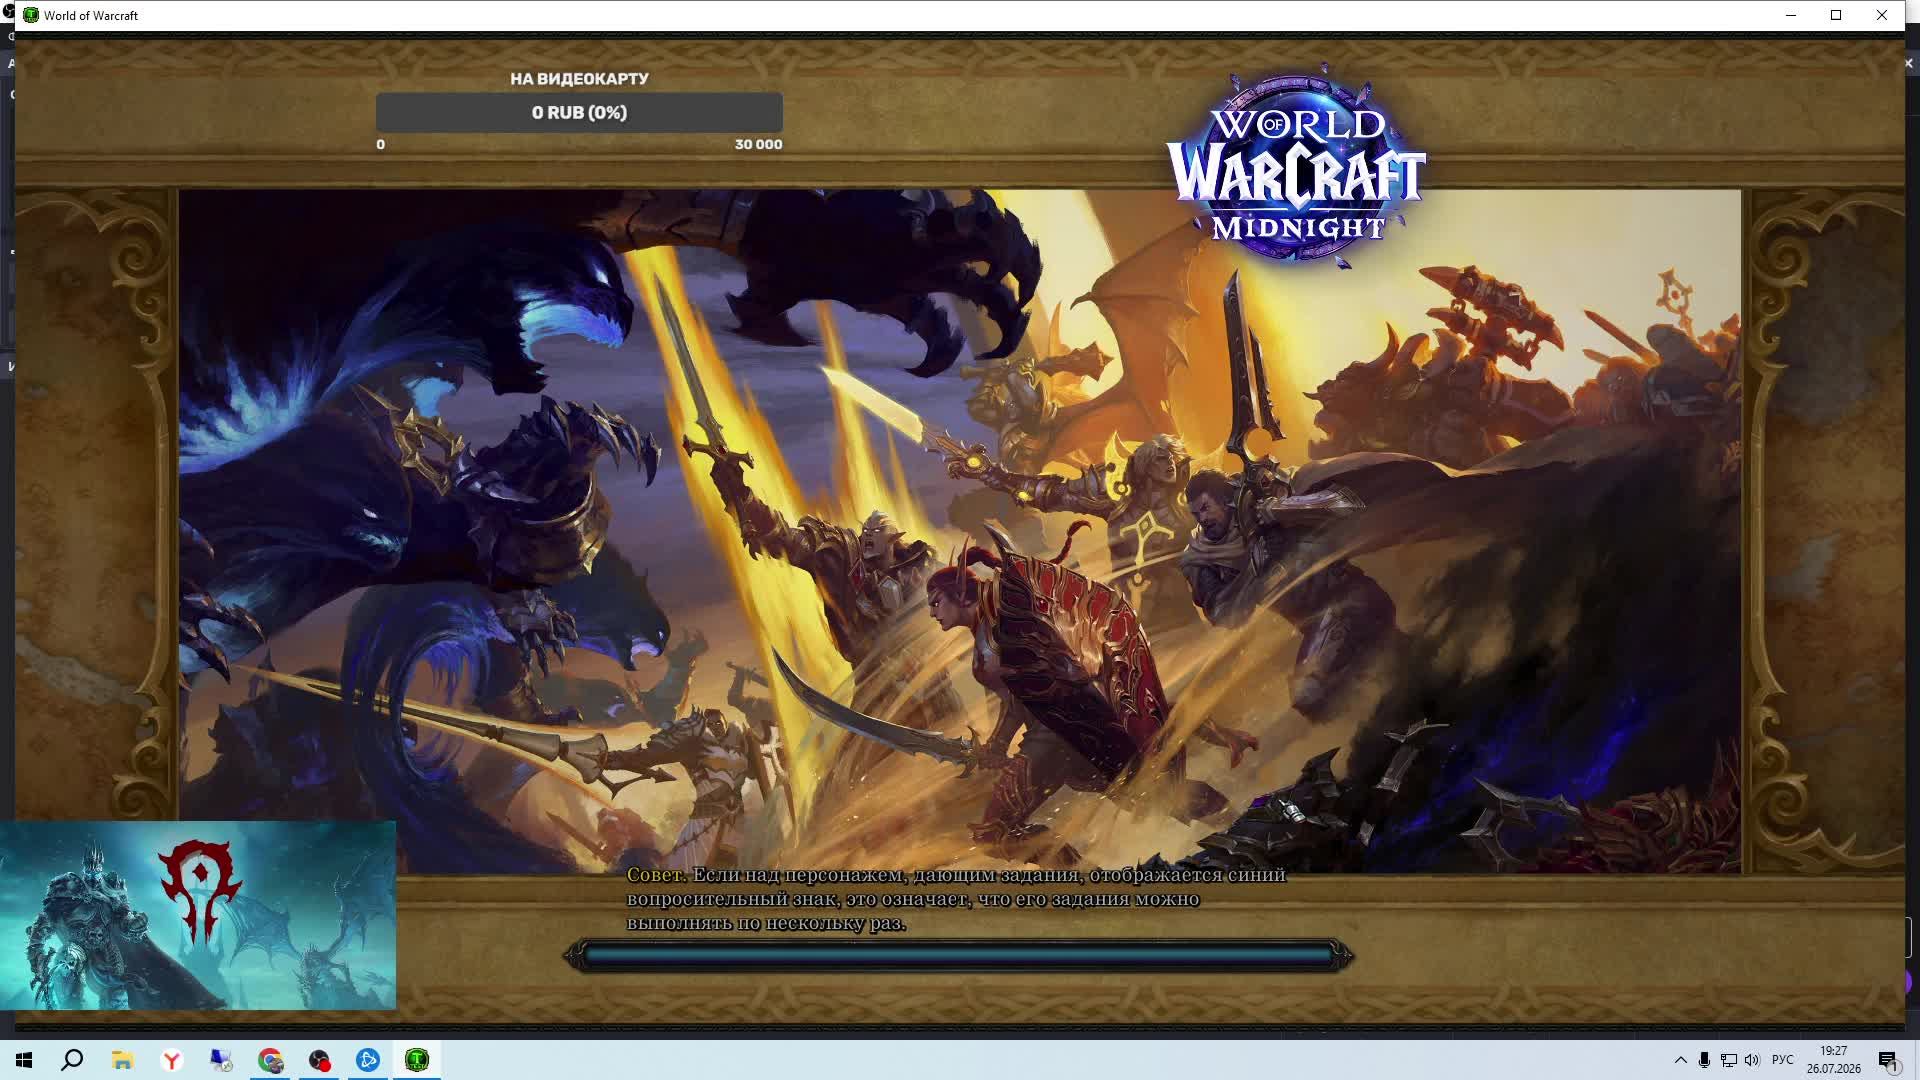Click the microphone tray icon
Viewport: 1920px width, 1080px height.
point(1705,1060)
